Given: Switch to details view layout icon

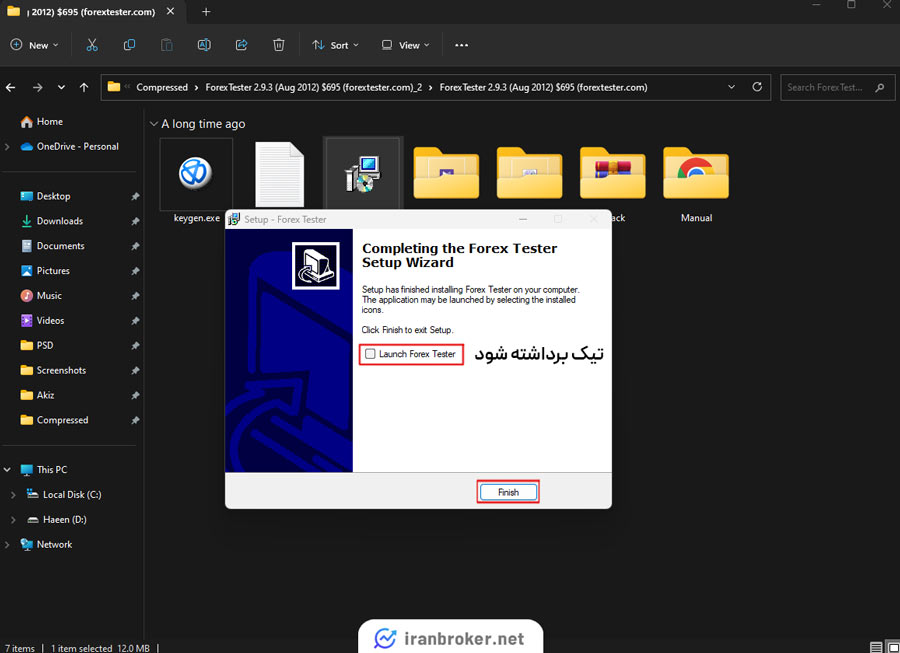Looking at the screenshot, I should click(x=876, y=647).
